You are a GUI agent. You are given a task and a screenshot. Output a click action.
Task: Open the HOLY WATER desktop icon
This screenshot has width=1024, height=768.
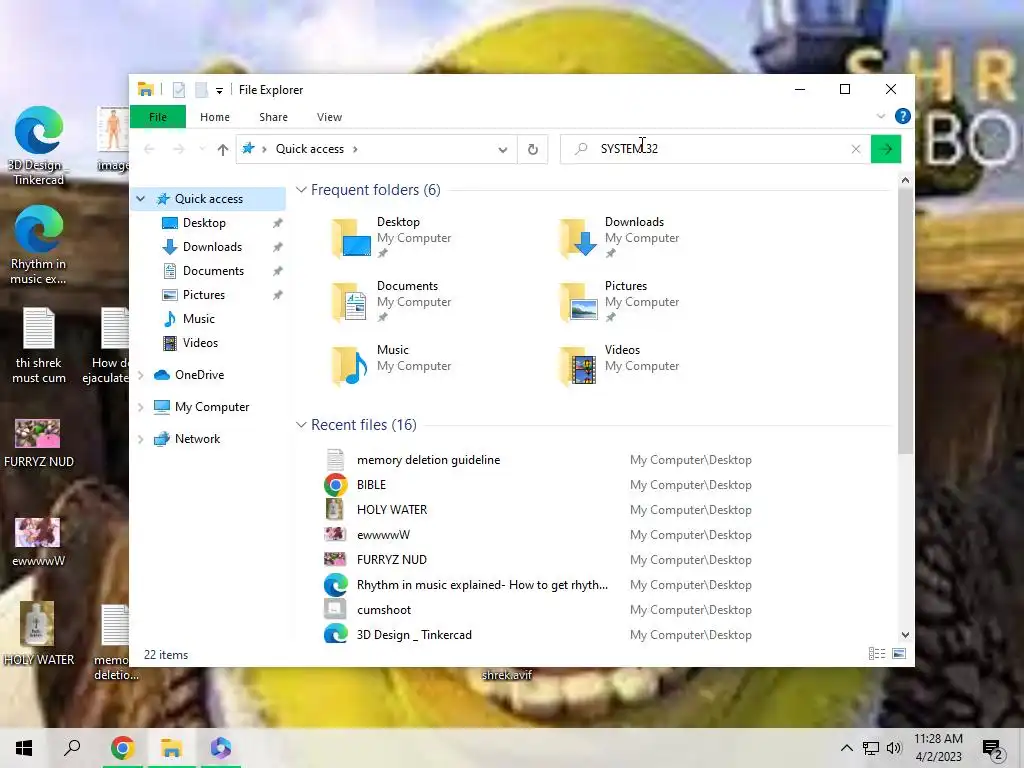click(39, 633)
